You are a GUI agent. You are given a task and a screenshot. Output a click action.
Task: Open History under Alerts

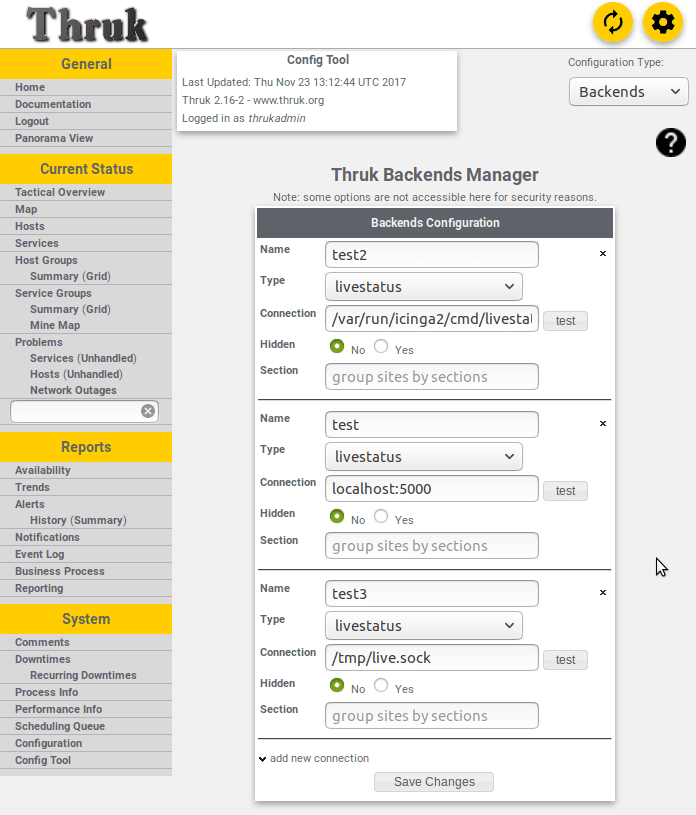coord(48,520)
